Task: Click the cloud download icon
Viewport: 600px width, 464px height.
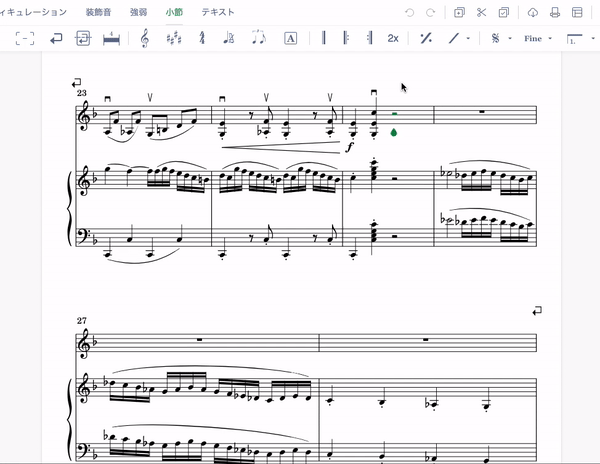Action: pyautogui.click(x=533, y=13)
